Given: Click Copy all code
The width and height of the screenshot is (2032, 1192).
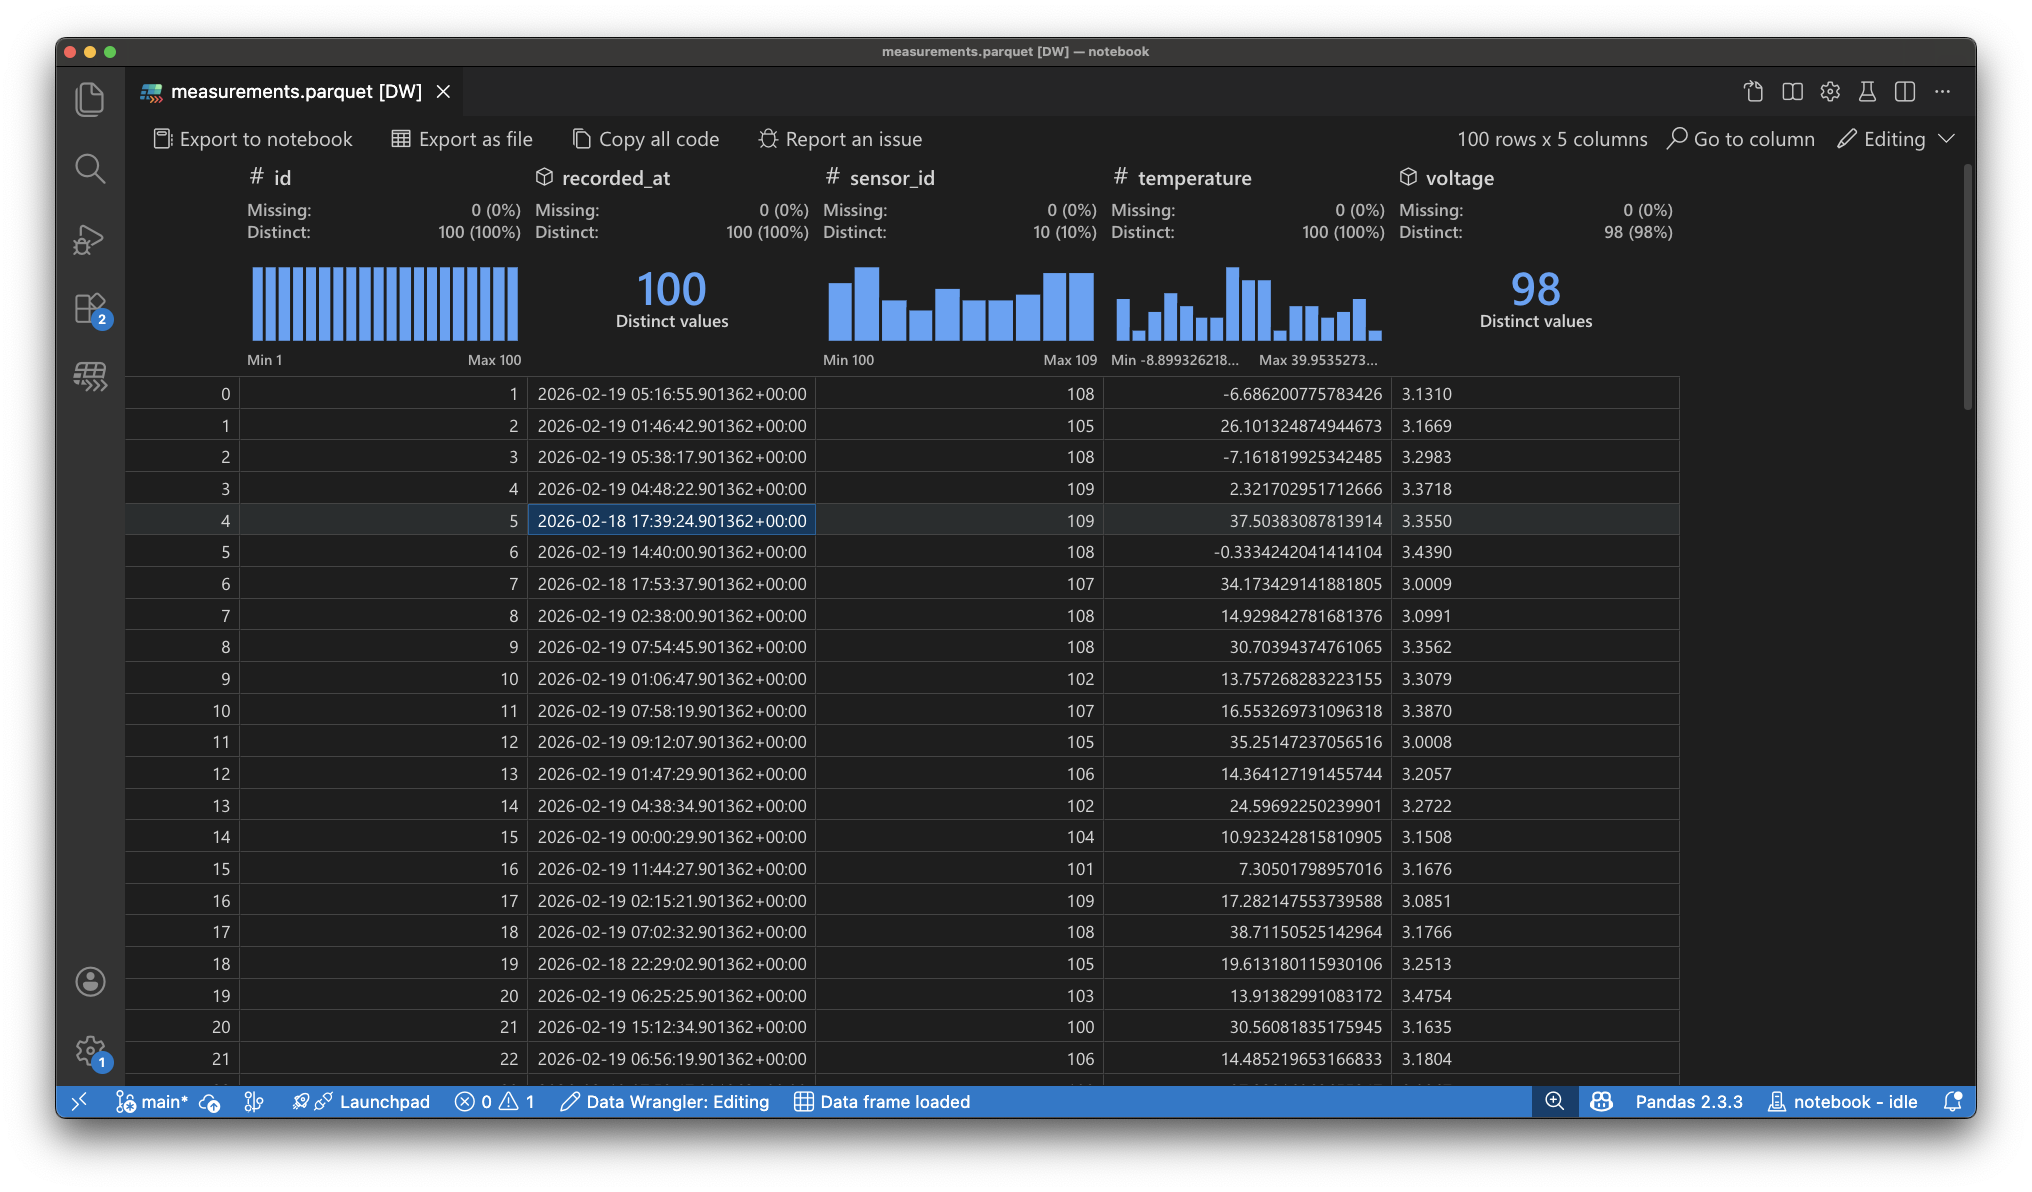Looking at the screenshot, I should click(x=646, y=139).
